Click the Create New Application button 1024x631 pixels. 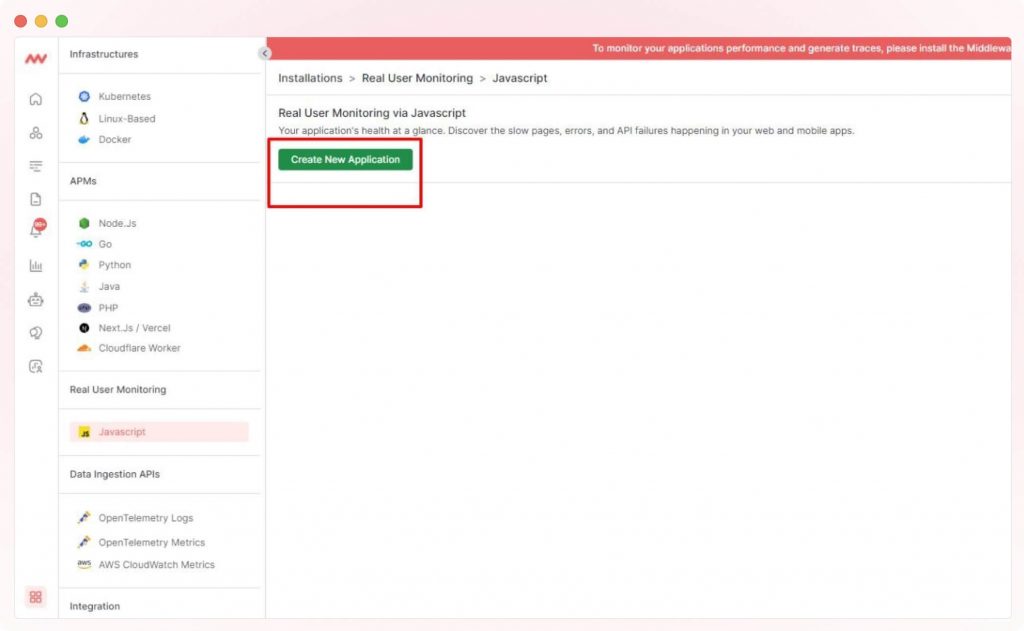coord(345,159)
